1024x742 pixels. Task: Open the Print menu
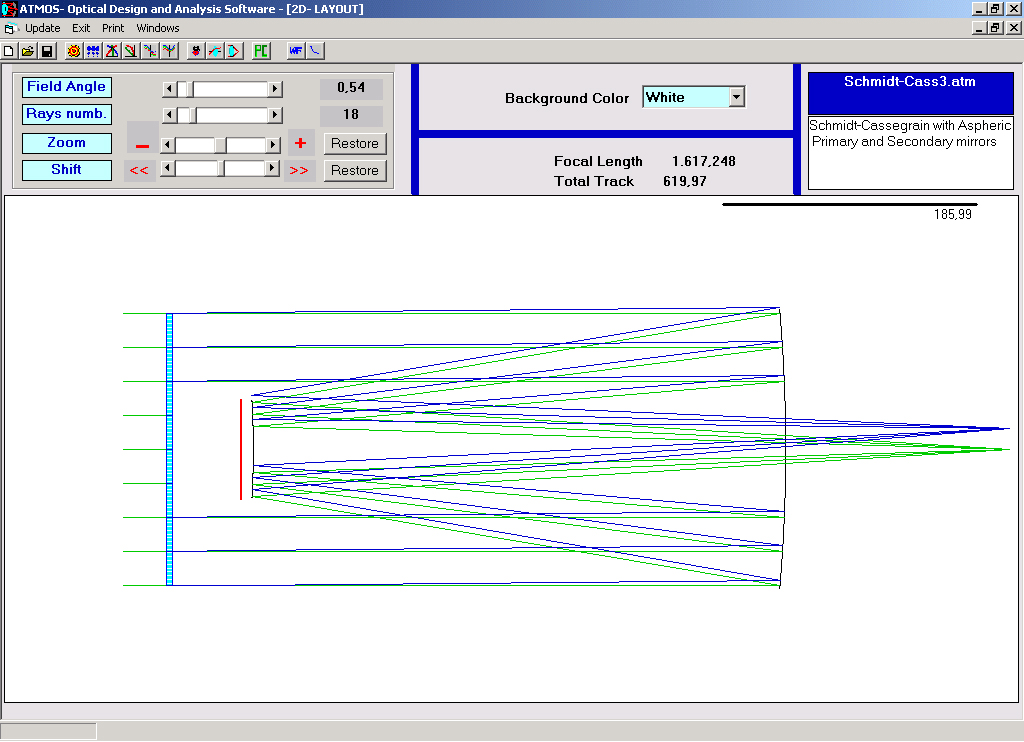pos(113,28)
